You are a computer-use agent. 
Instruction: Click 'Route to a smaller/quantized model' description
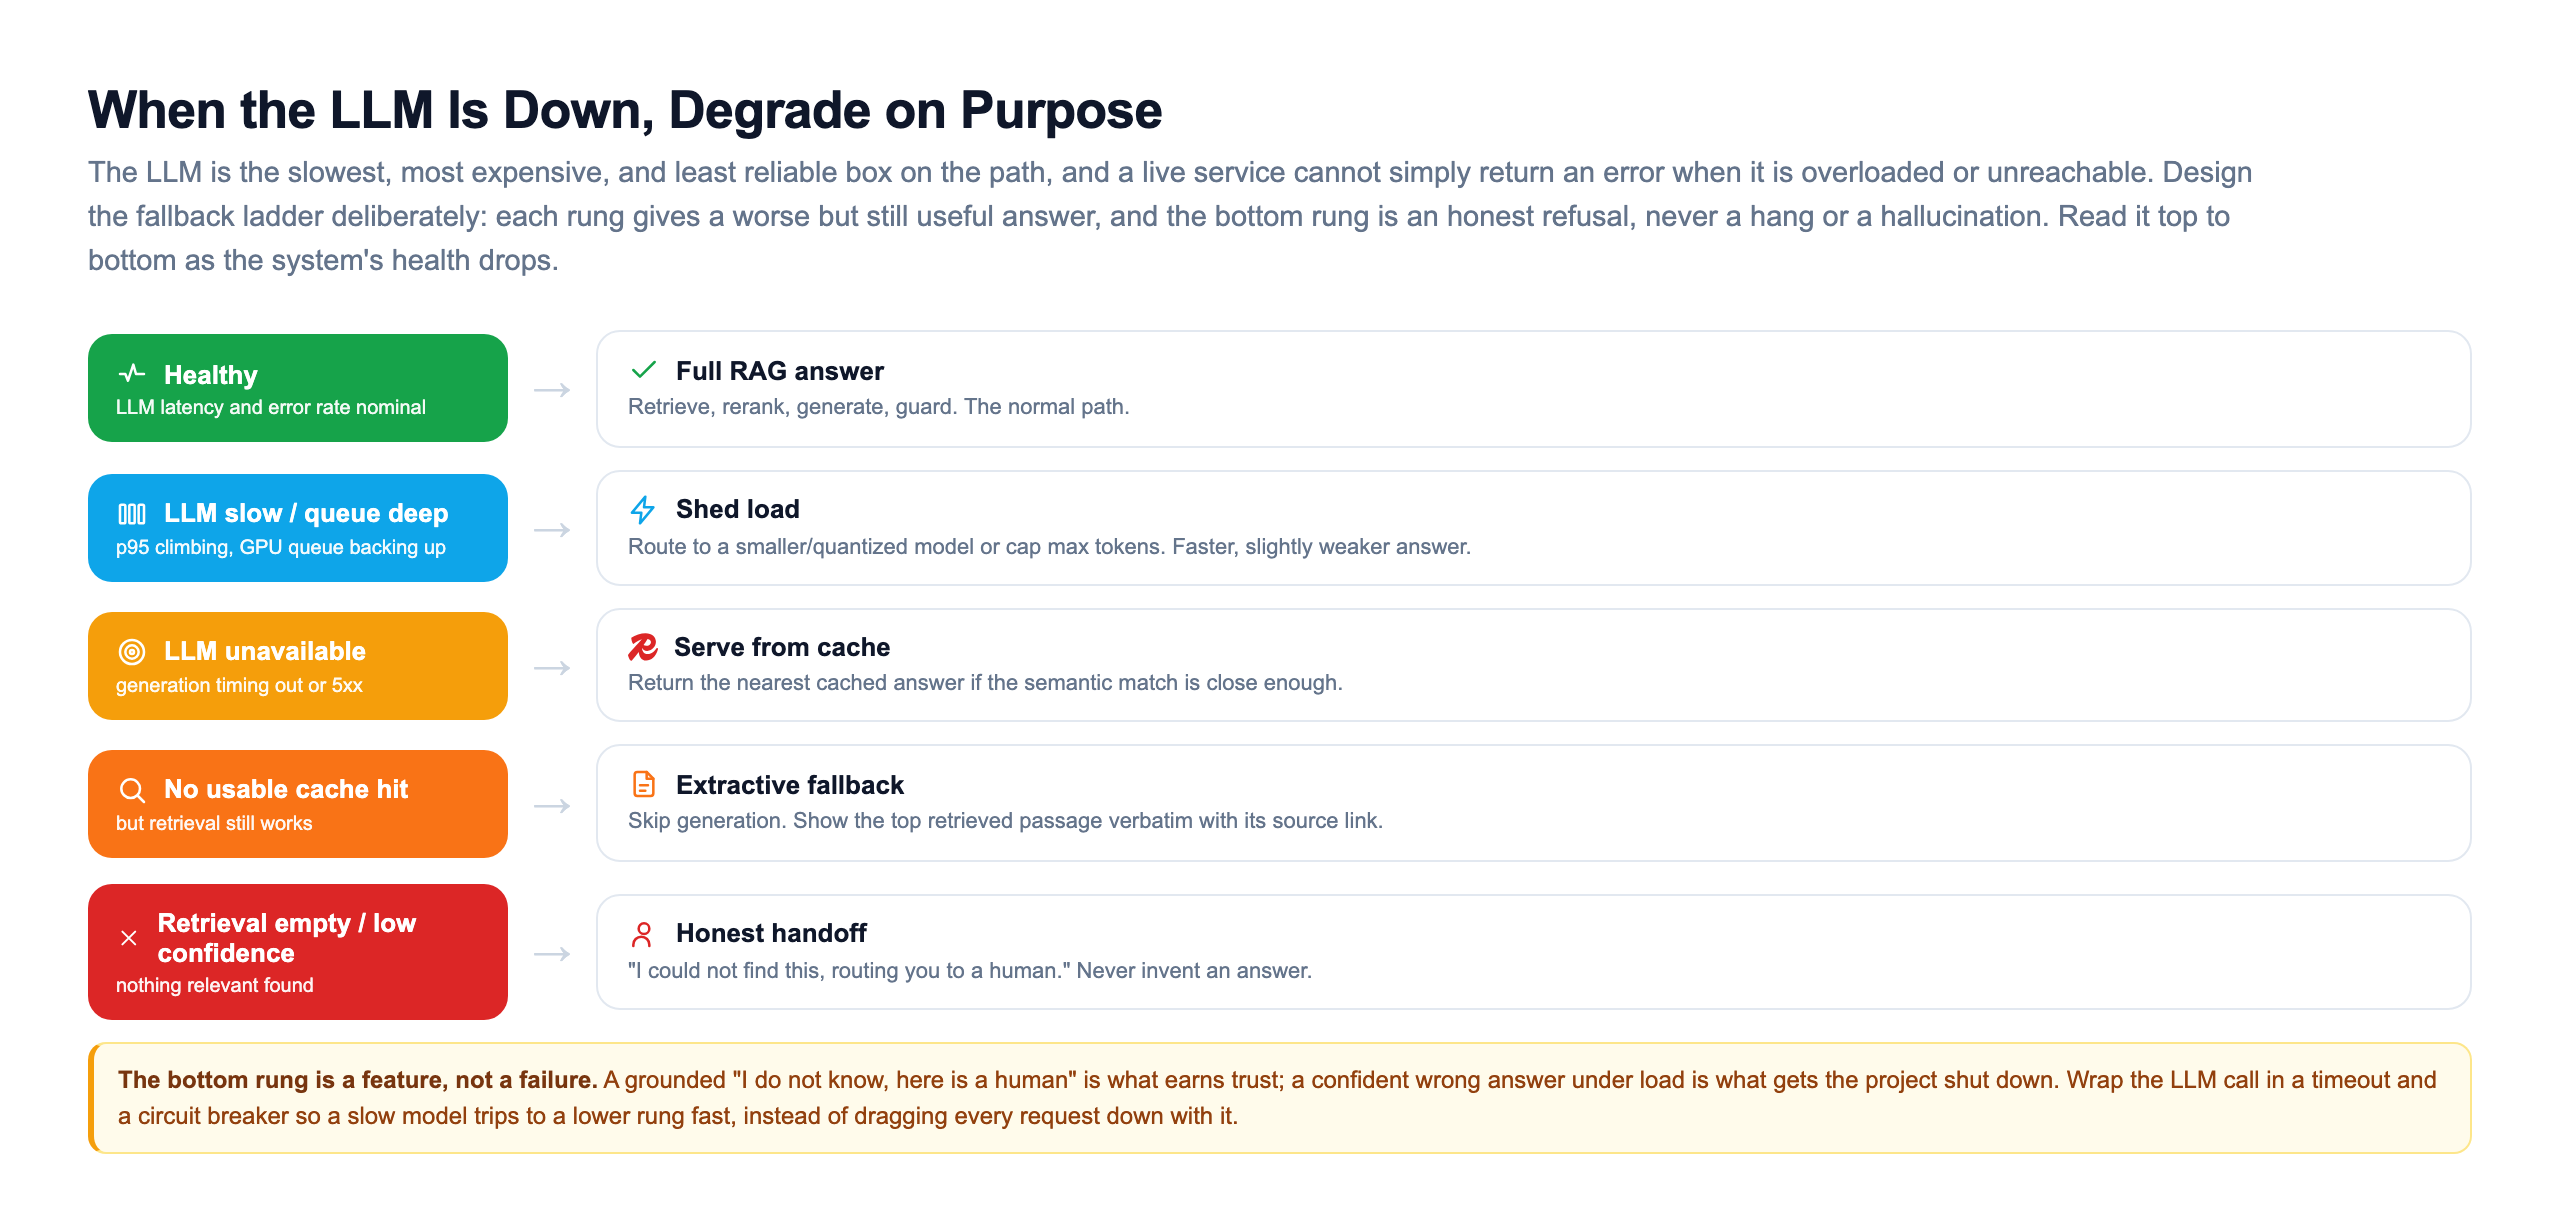[x=1049, y=547]
